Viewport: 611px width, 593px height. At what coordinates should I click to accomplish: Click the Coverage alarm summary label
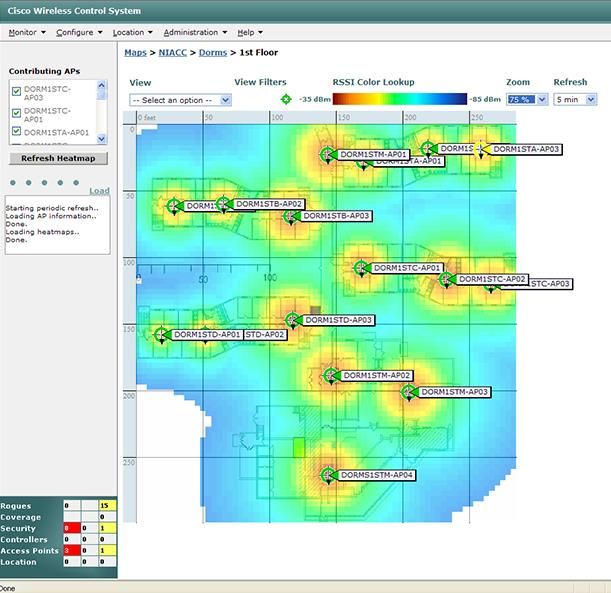pos(21,517)
